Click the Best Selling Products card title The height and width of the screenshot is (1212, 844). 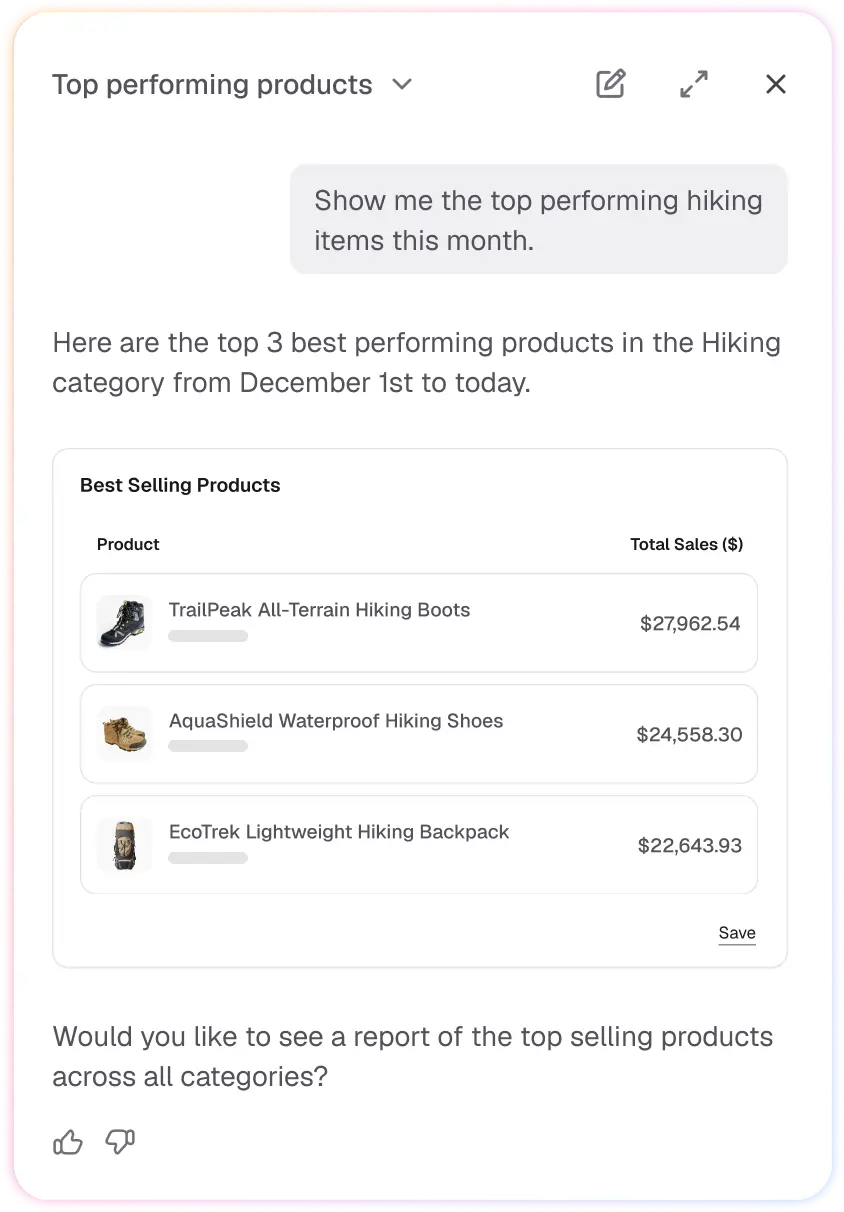coord(180,485)
